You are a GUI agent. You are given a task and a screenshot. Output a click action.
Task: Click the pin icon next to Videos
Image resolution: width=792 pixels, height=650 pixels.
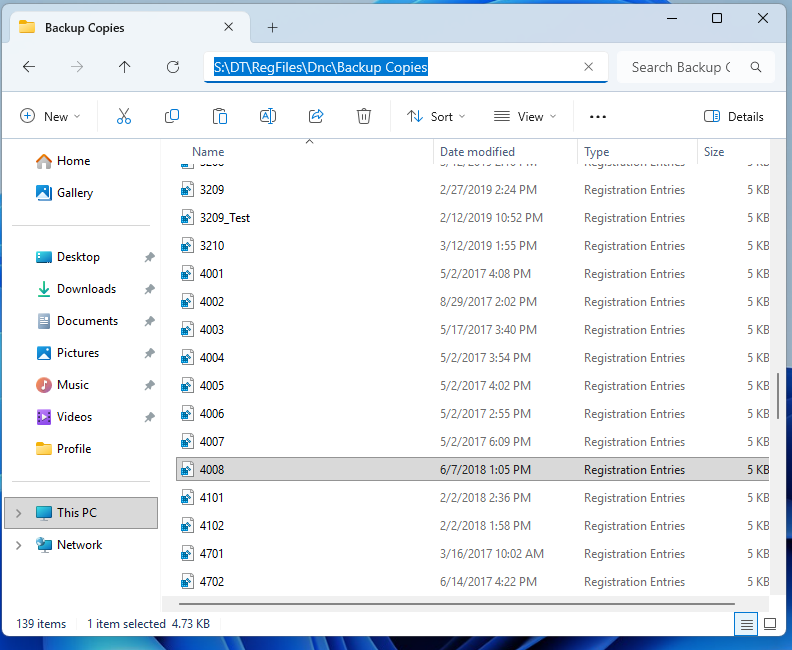[x=150, y=417]
